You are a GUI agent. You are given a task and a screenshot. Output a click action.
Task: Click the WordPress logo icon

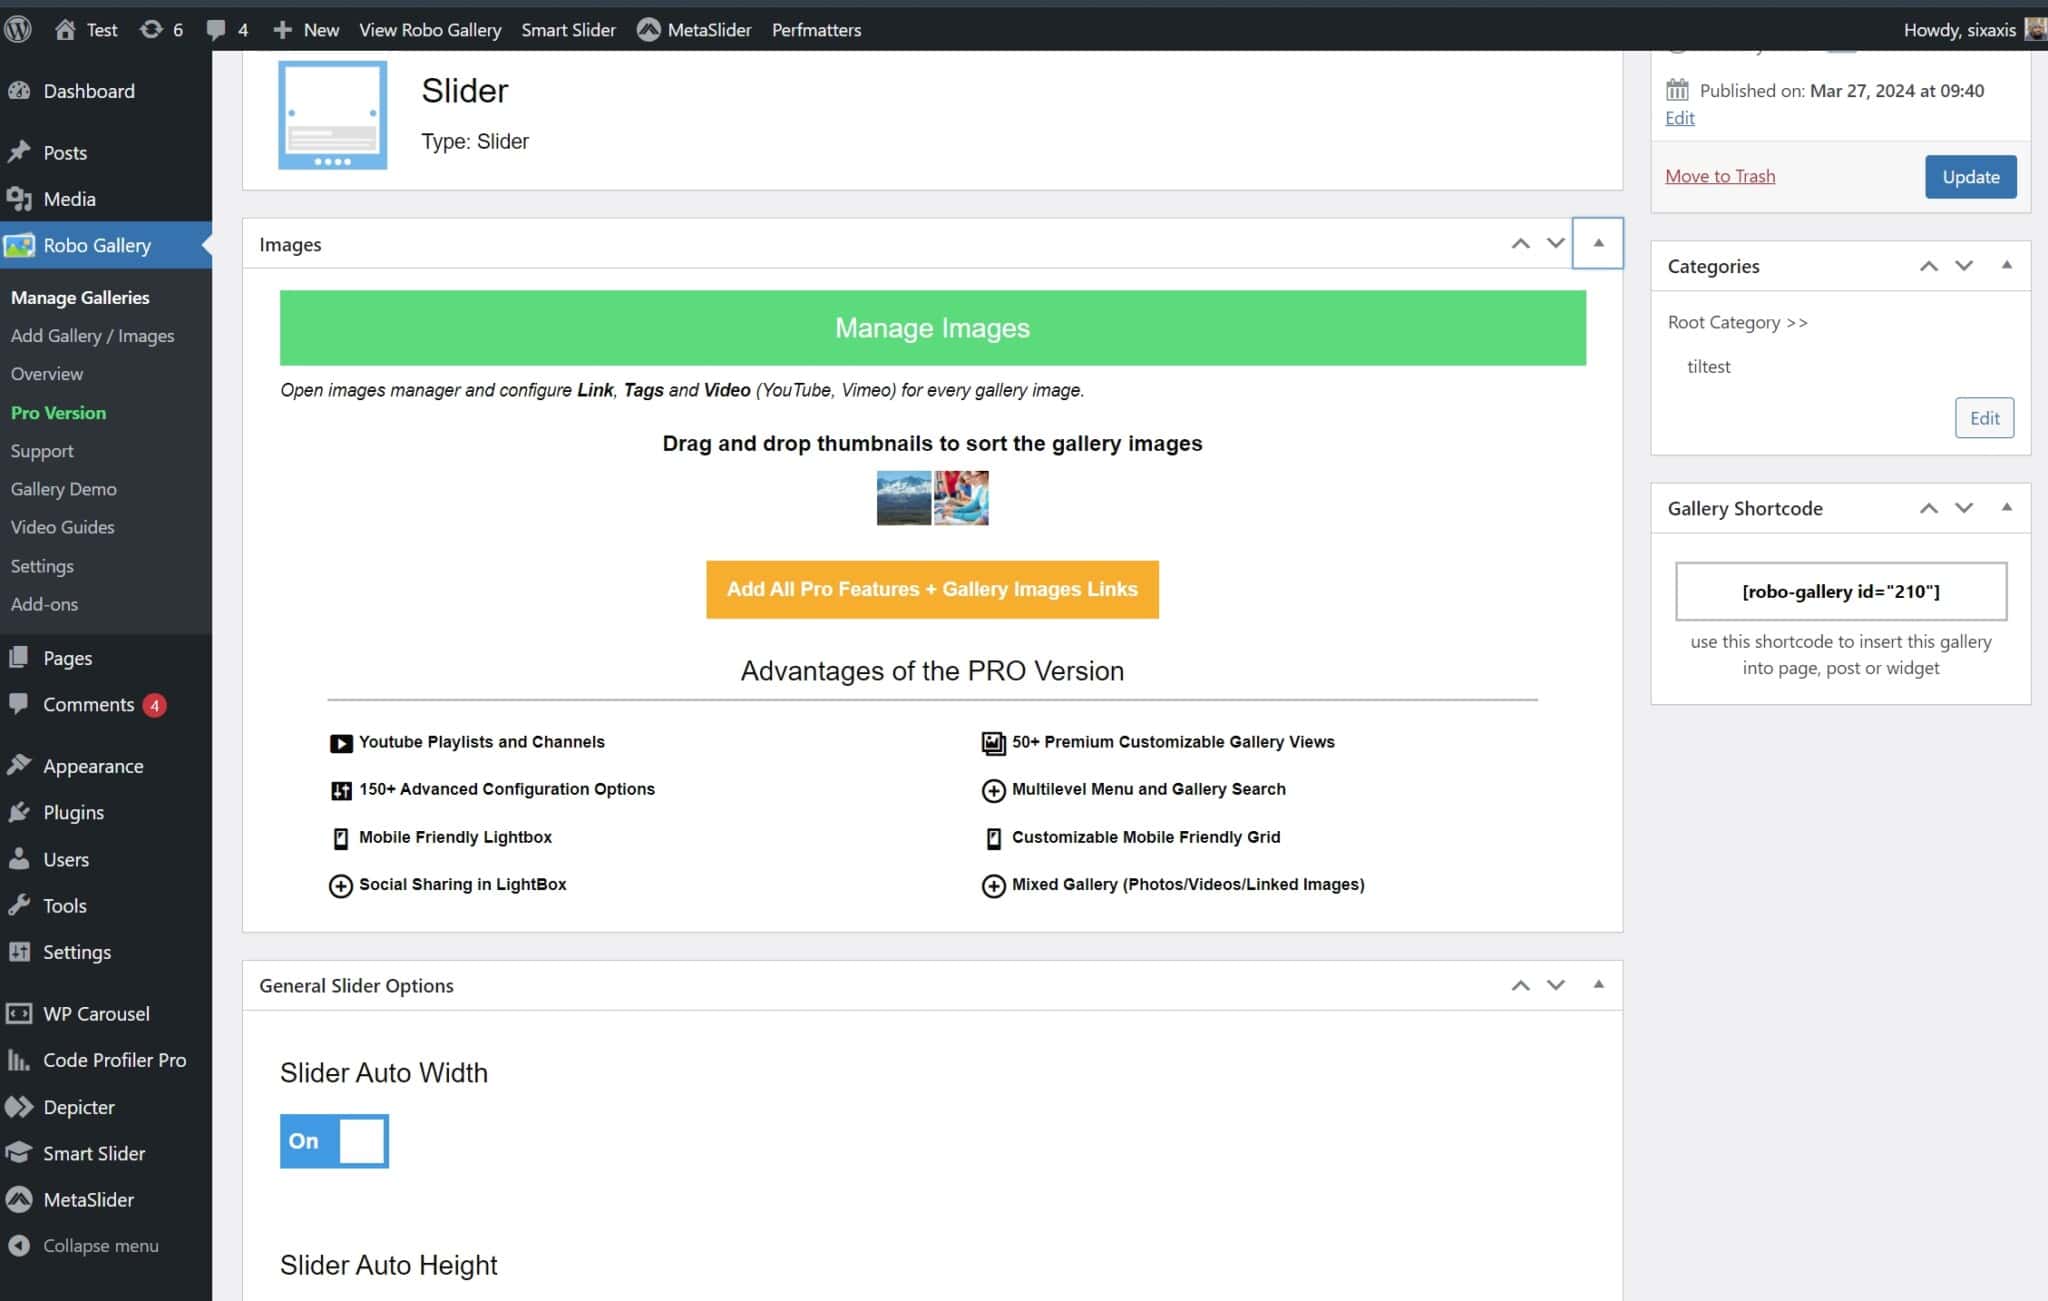coord(18,29)
